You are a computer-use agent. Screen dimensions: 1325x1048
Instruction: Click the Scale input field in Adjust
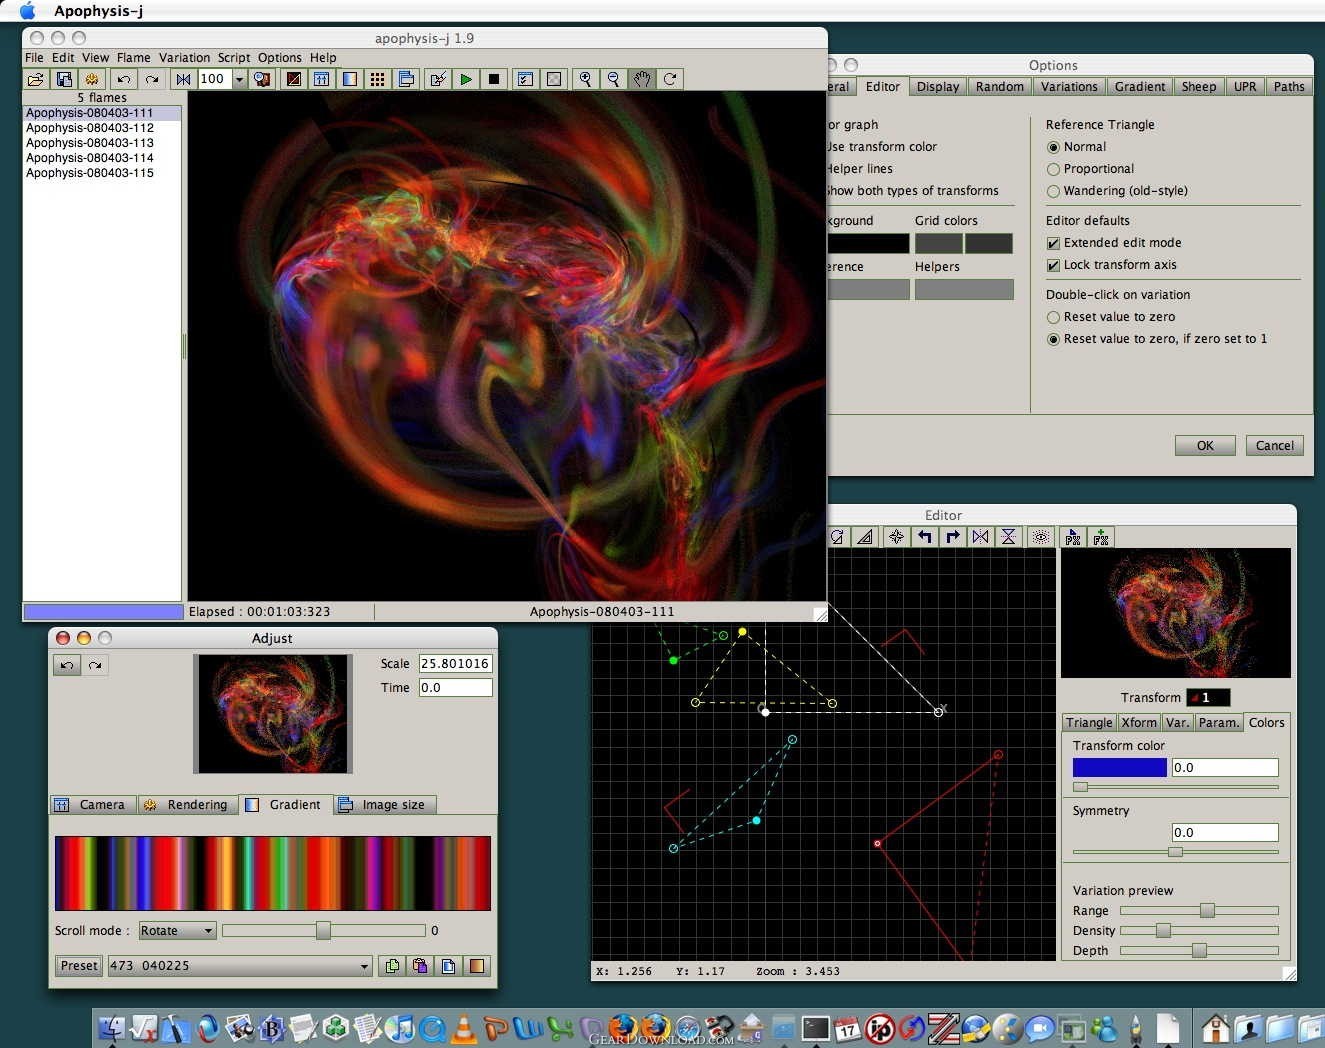(x=455, y=663)
